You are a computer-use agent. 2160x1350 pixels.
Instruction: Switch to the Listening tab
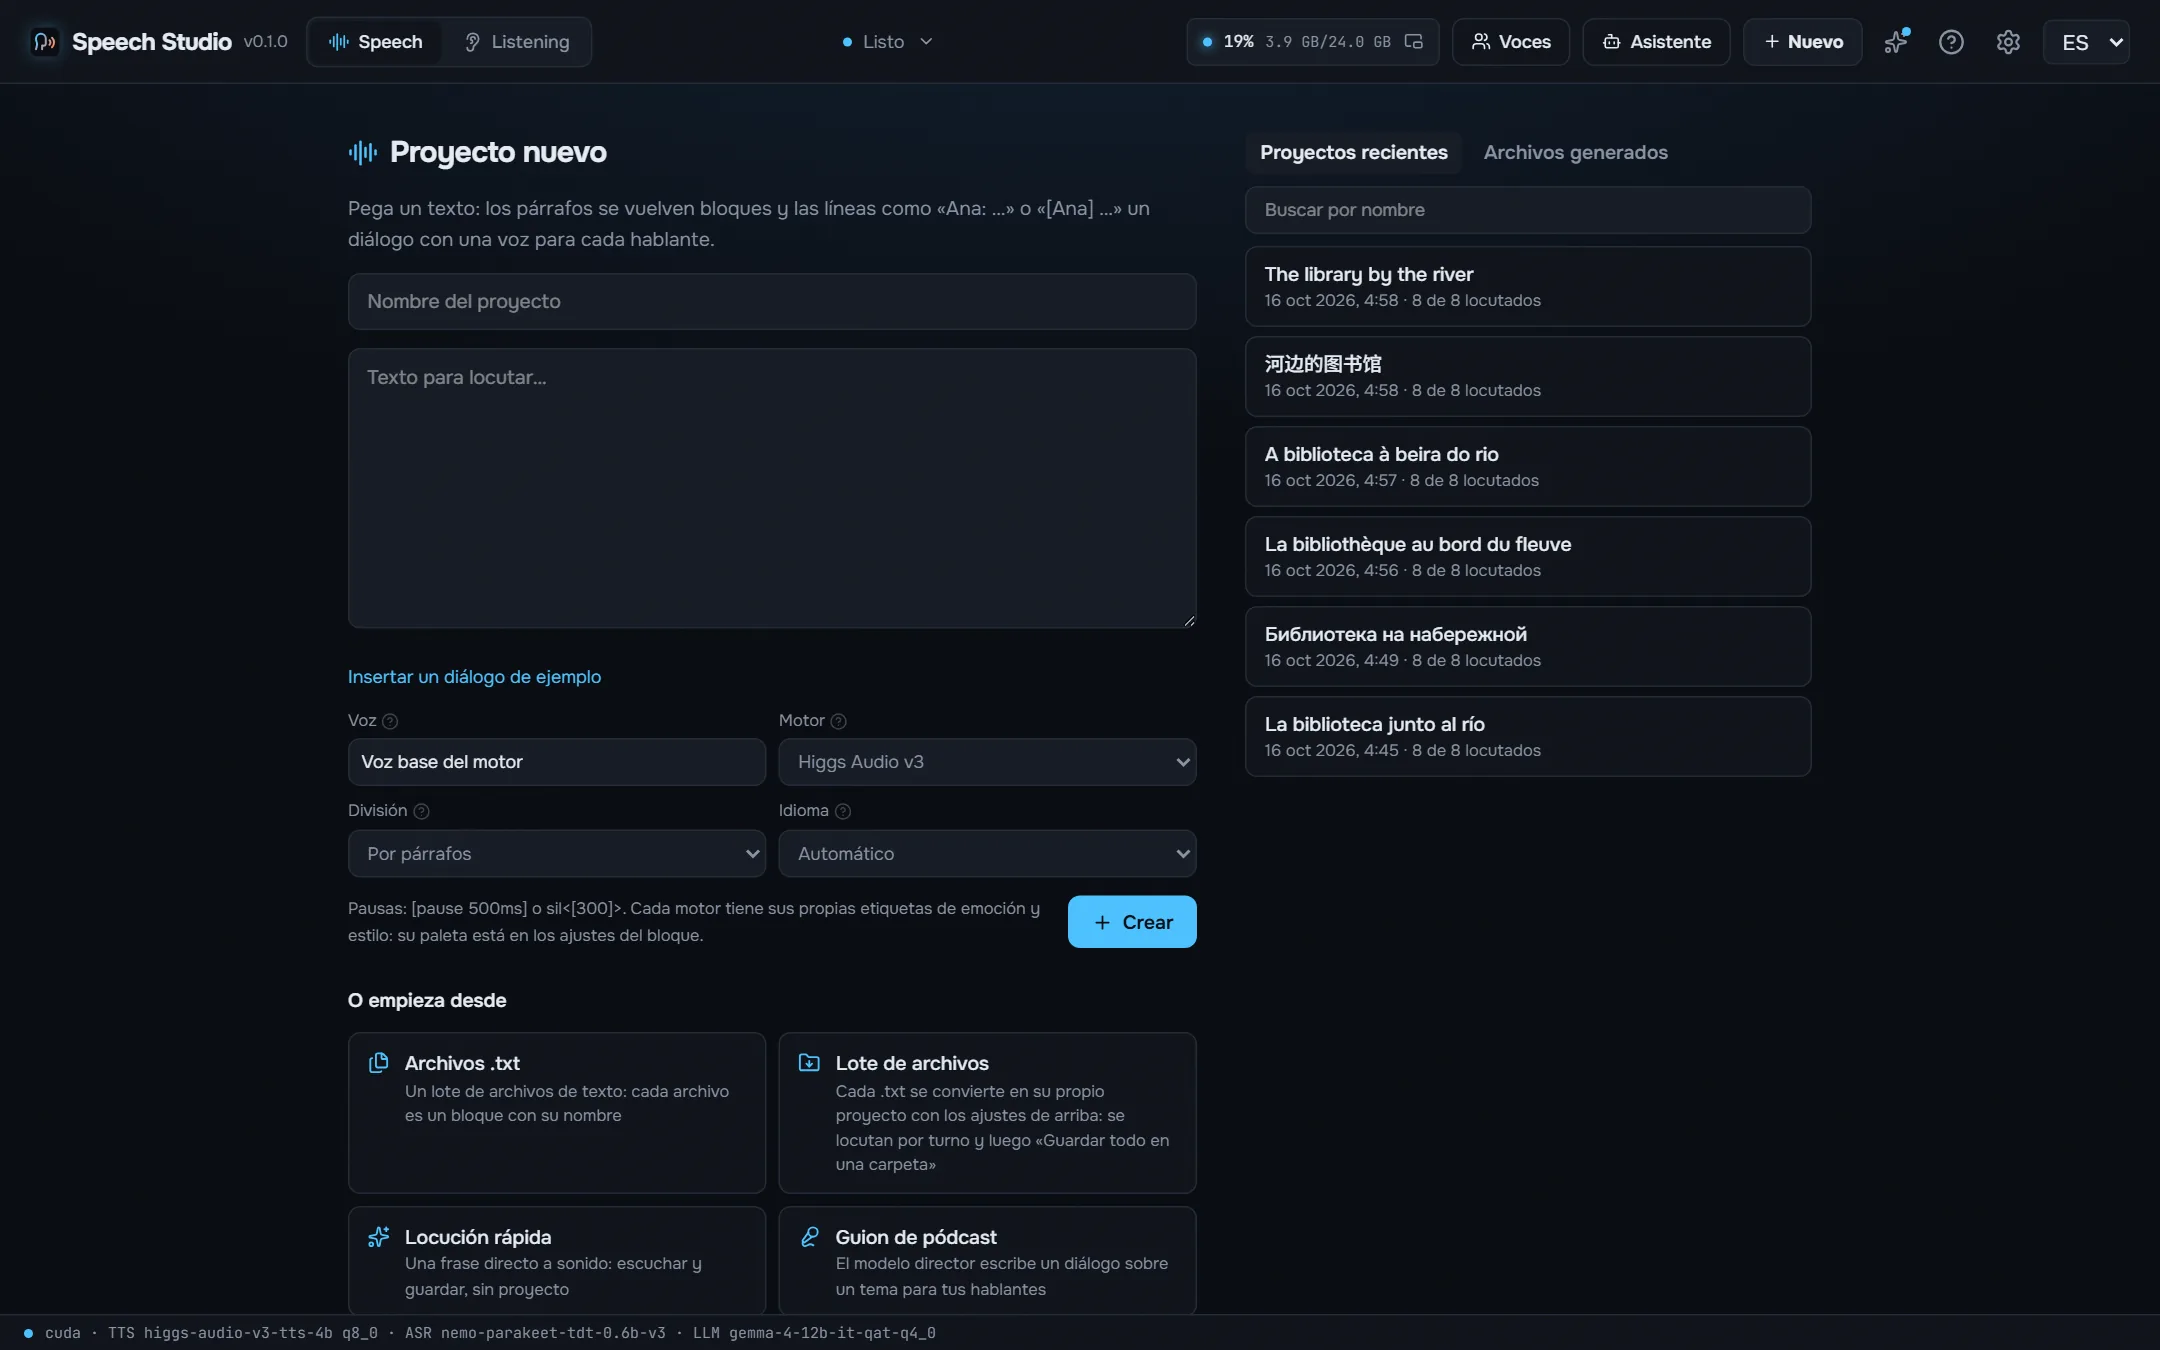click(517, 42)
